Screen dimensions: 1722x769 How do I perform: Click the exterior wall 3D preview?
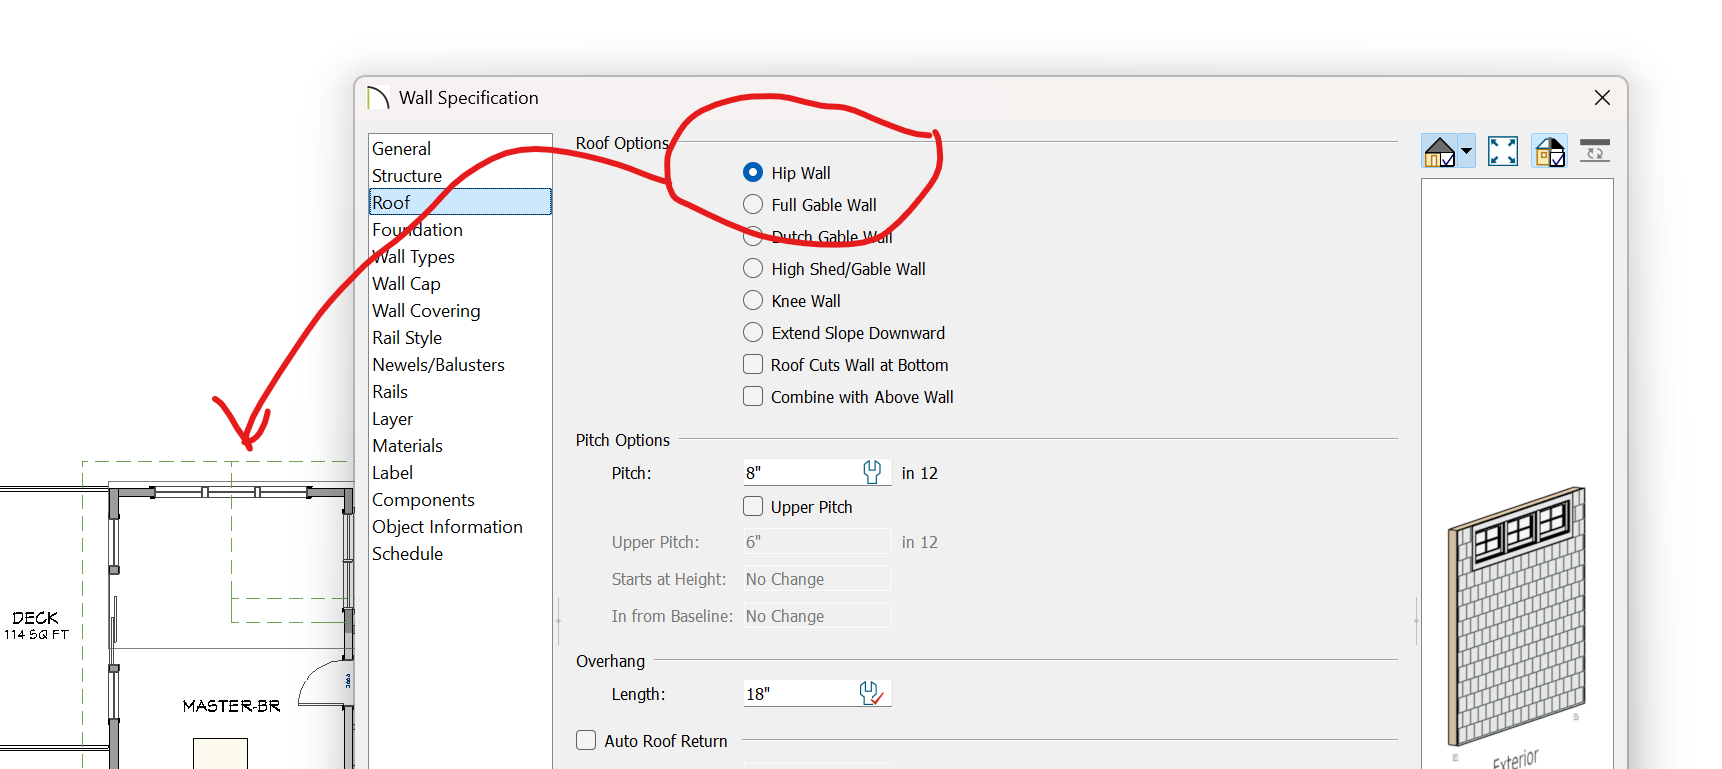tap(1518, 615)
